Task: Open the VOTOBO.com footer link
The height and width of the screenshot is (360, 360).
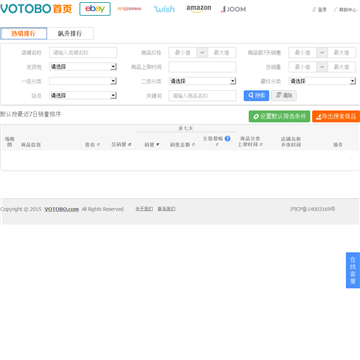Action: tap(62, 209)
